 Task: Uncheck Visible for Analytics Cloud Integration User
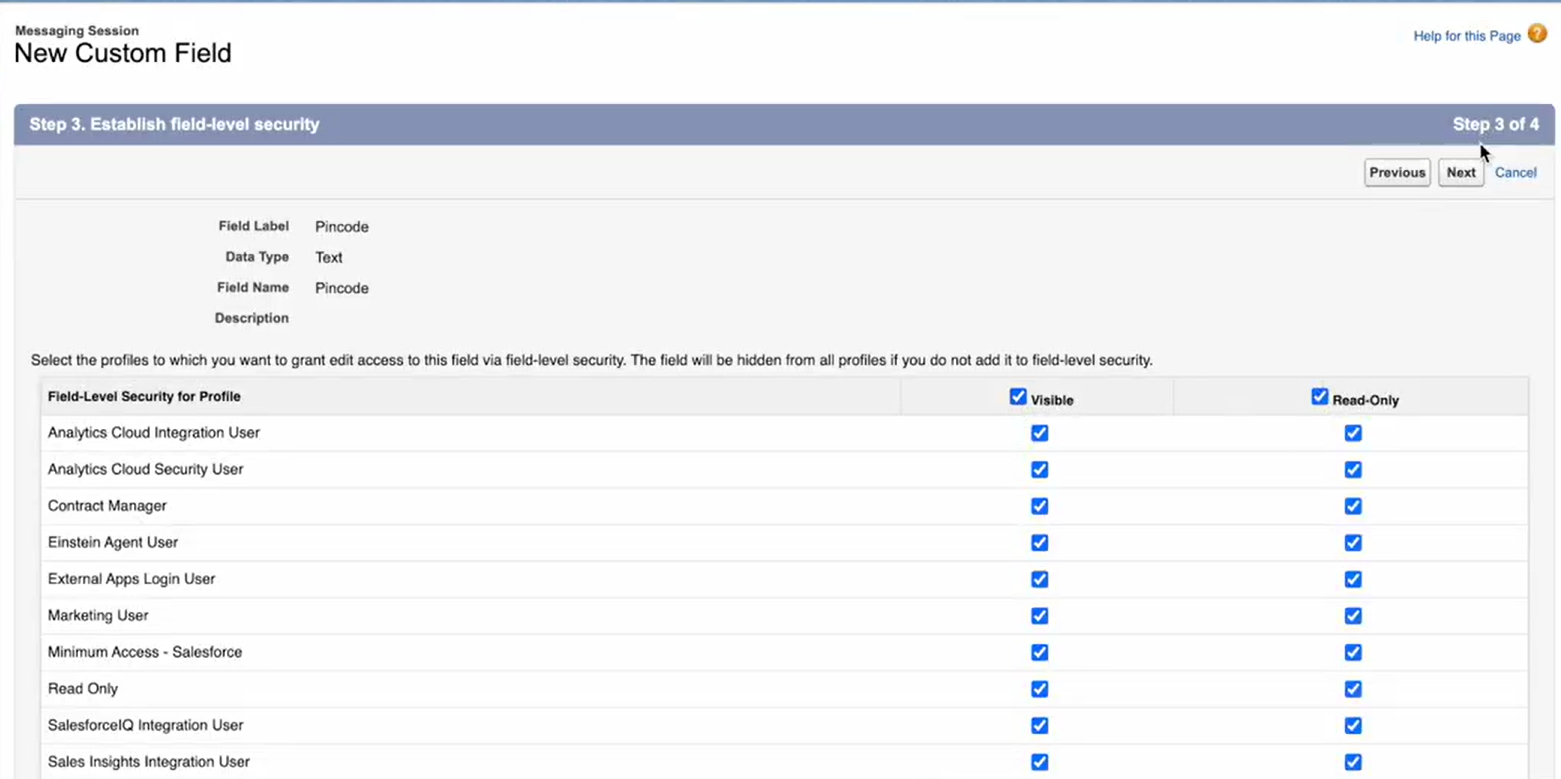(1039, 433)
